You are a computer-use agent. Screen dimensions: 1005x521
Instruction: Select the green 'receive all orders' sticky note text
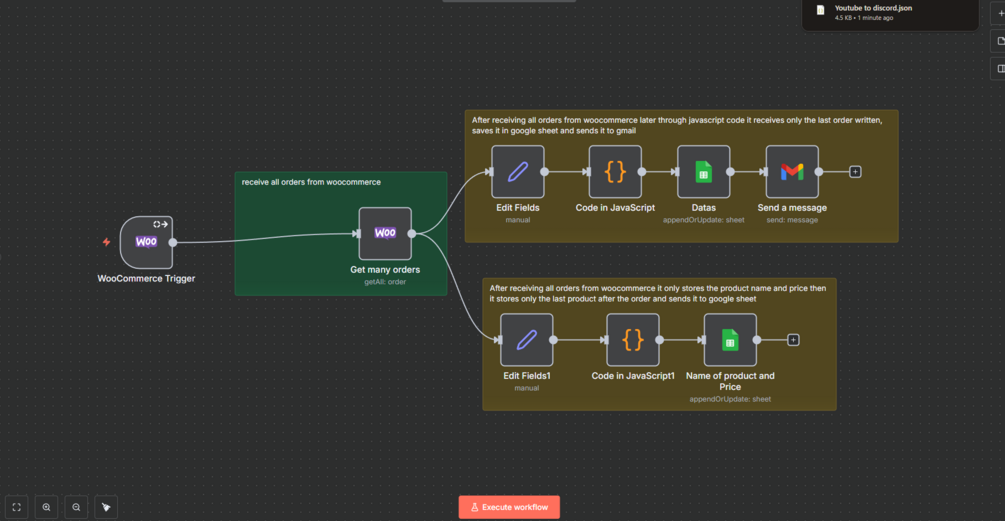[x=311, y=182]
